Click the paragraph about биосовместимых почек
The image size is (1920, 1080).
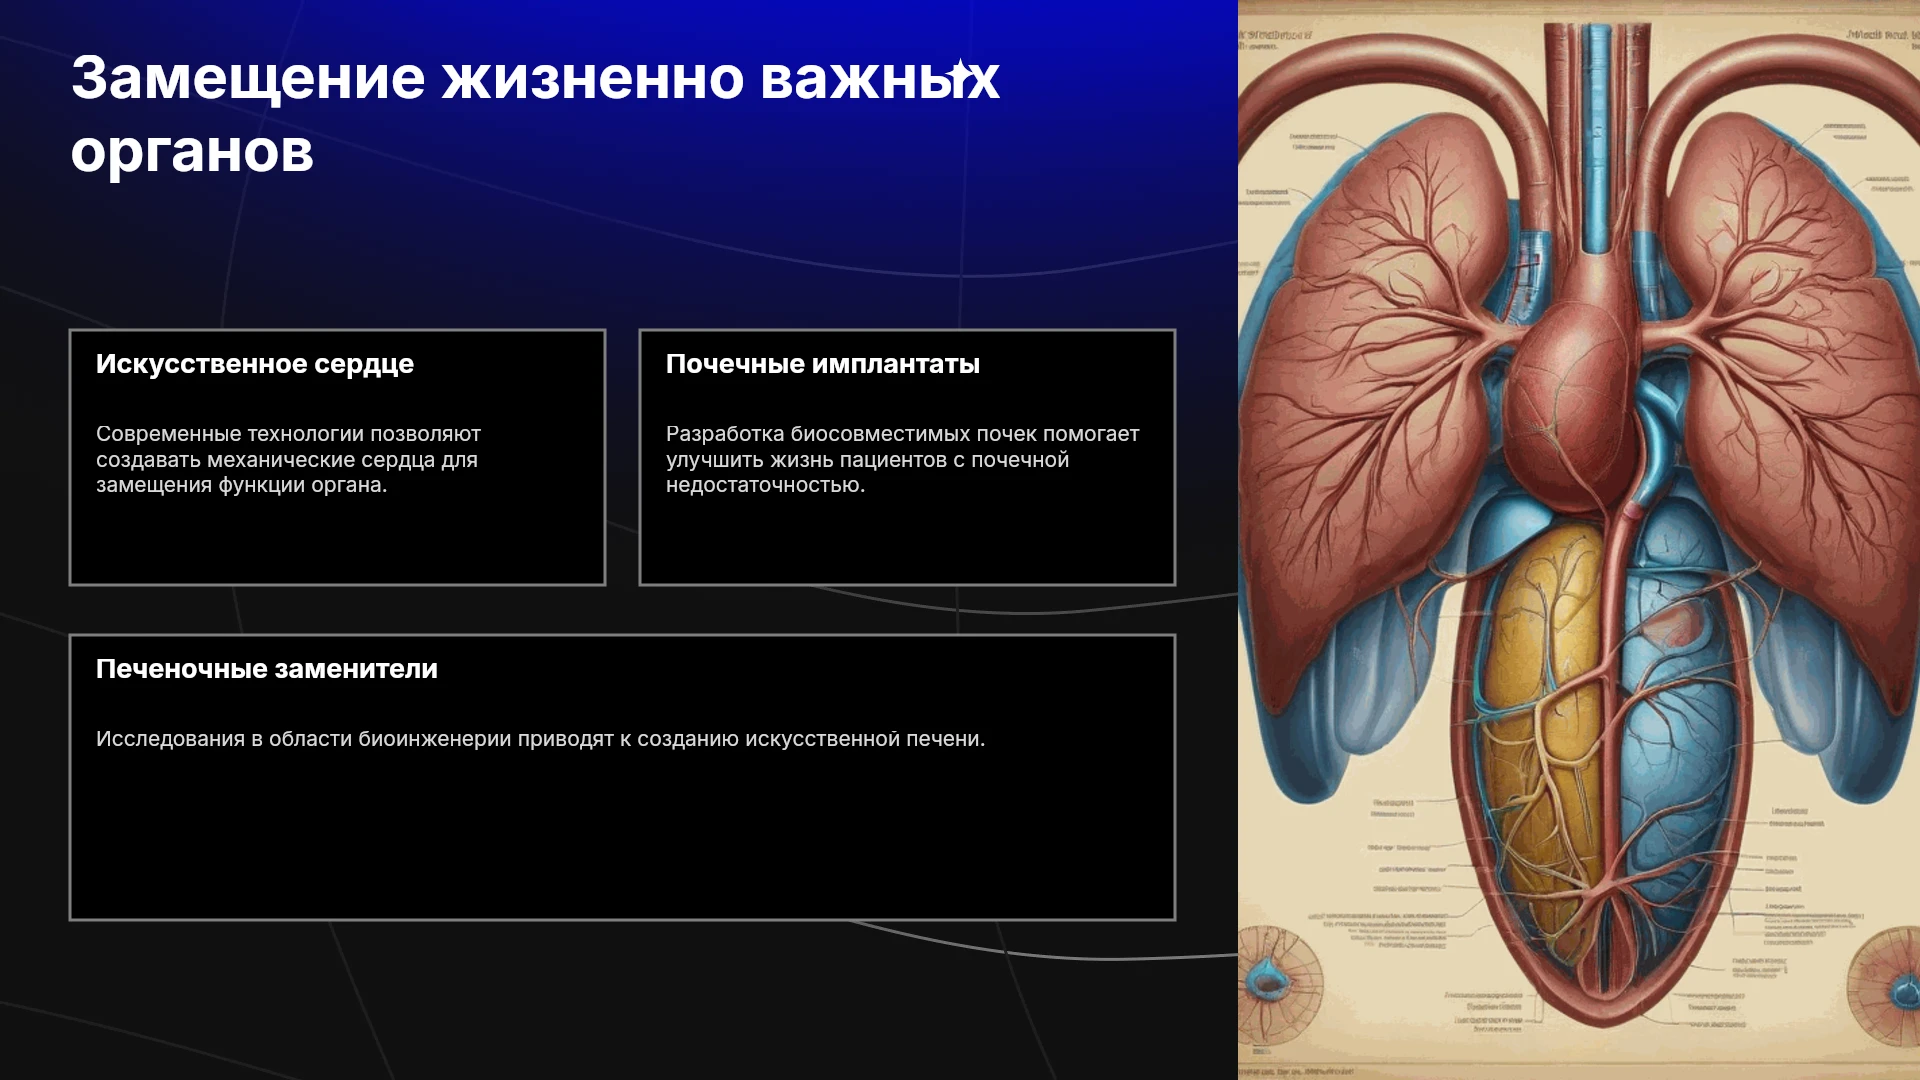[x=903, y=460]
